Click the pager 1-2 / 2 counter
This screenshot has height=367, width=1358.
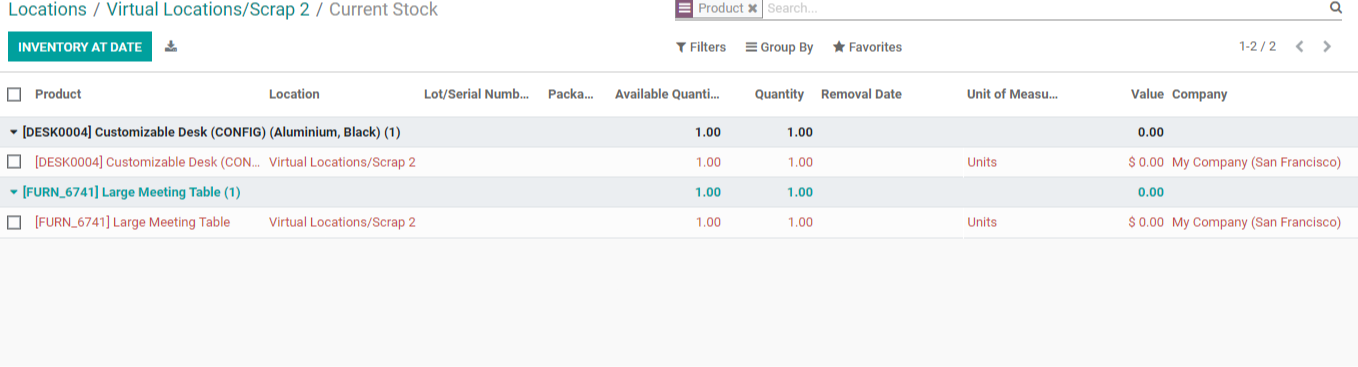pyautogui.click(x=1257, y=47)
